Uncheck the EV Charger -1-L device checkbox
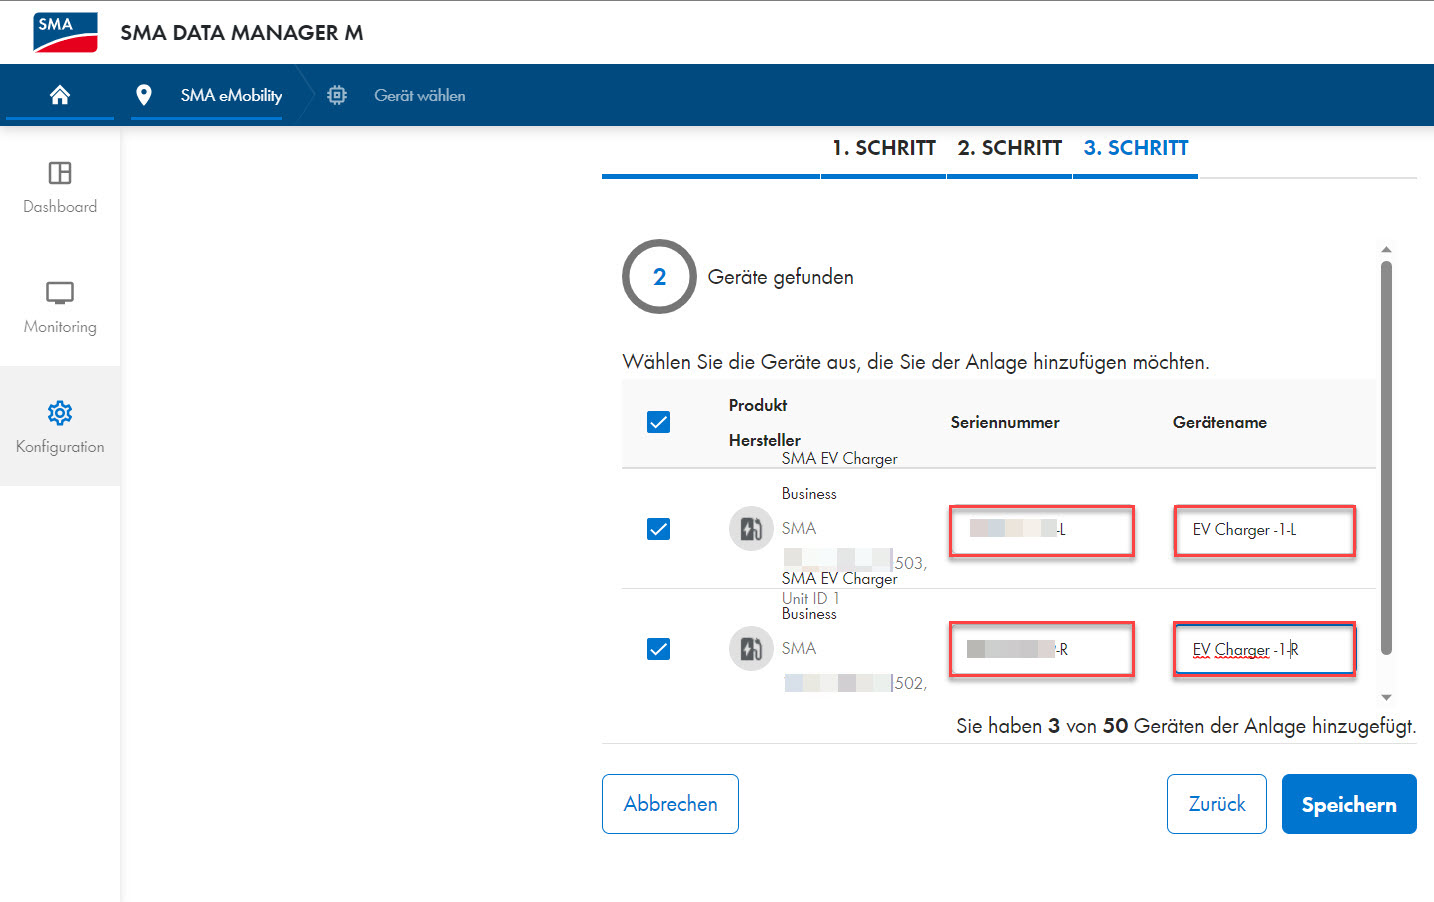The image size is (1434, 902). tap(658, 529)
